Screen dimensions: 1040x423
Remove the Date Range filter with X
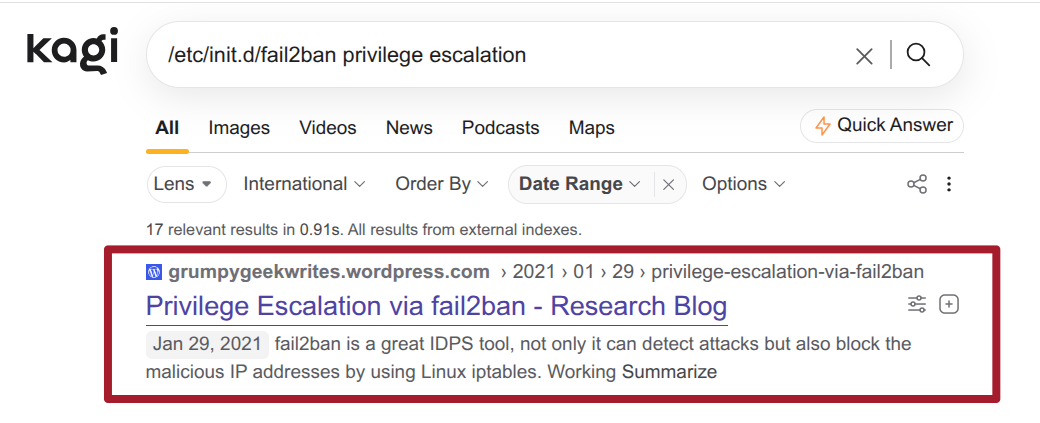669,184
